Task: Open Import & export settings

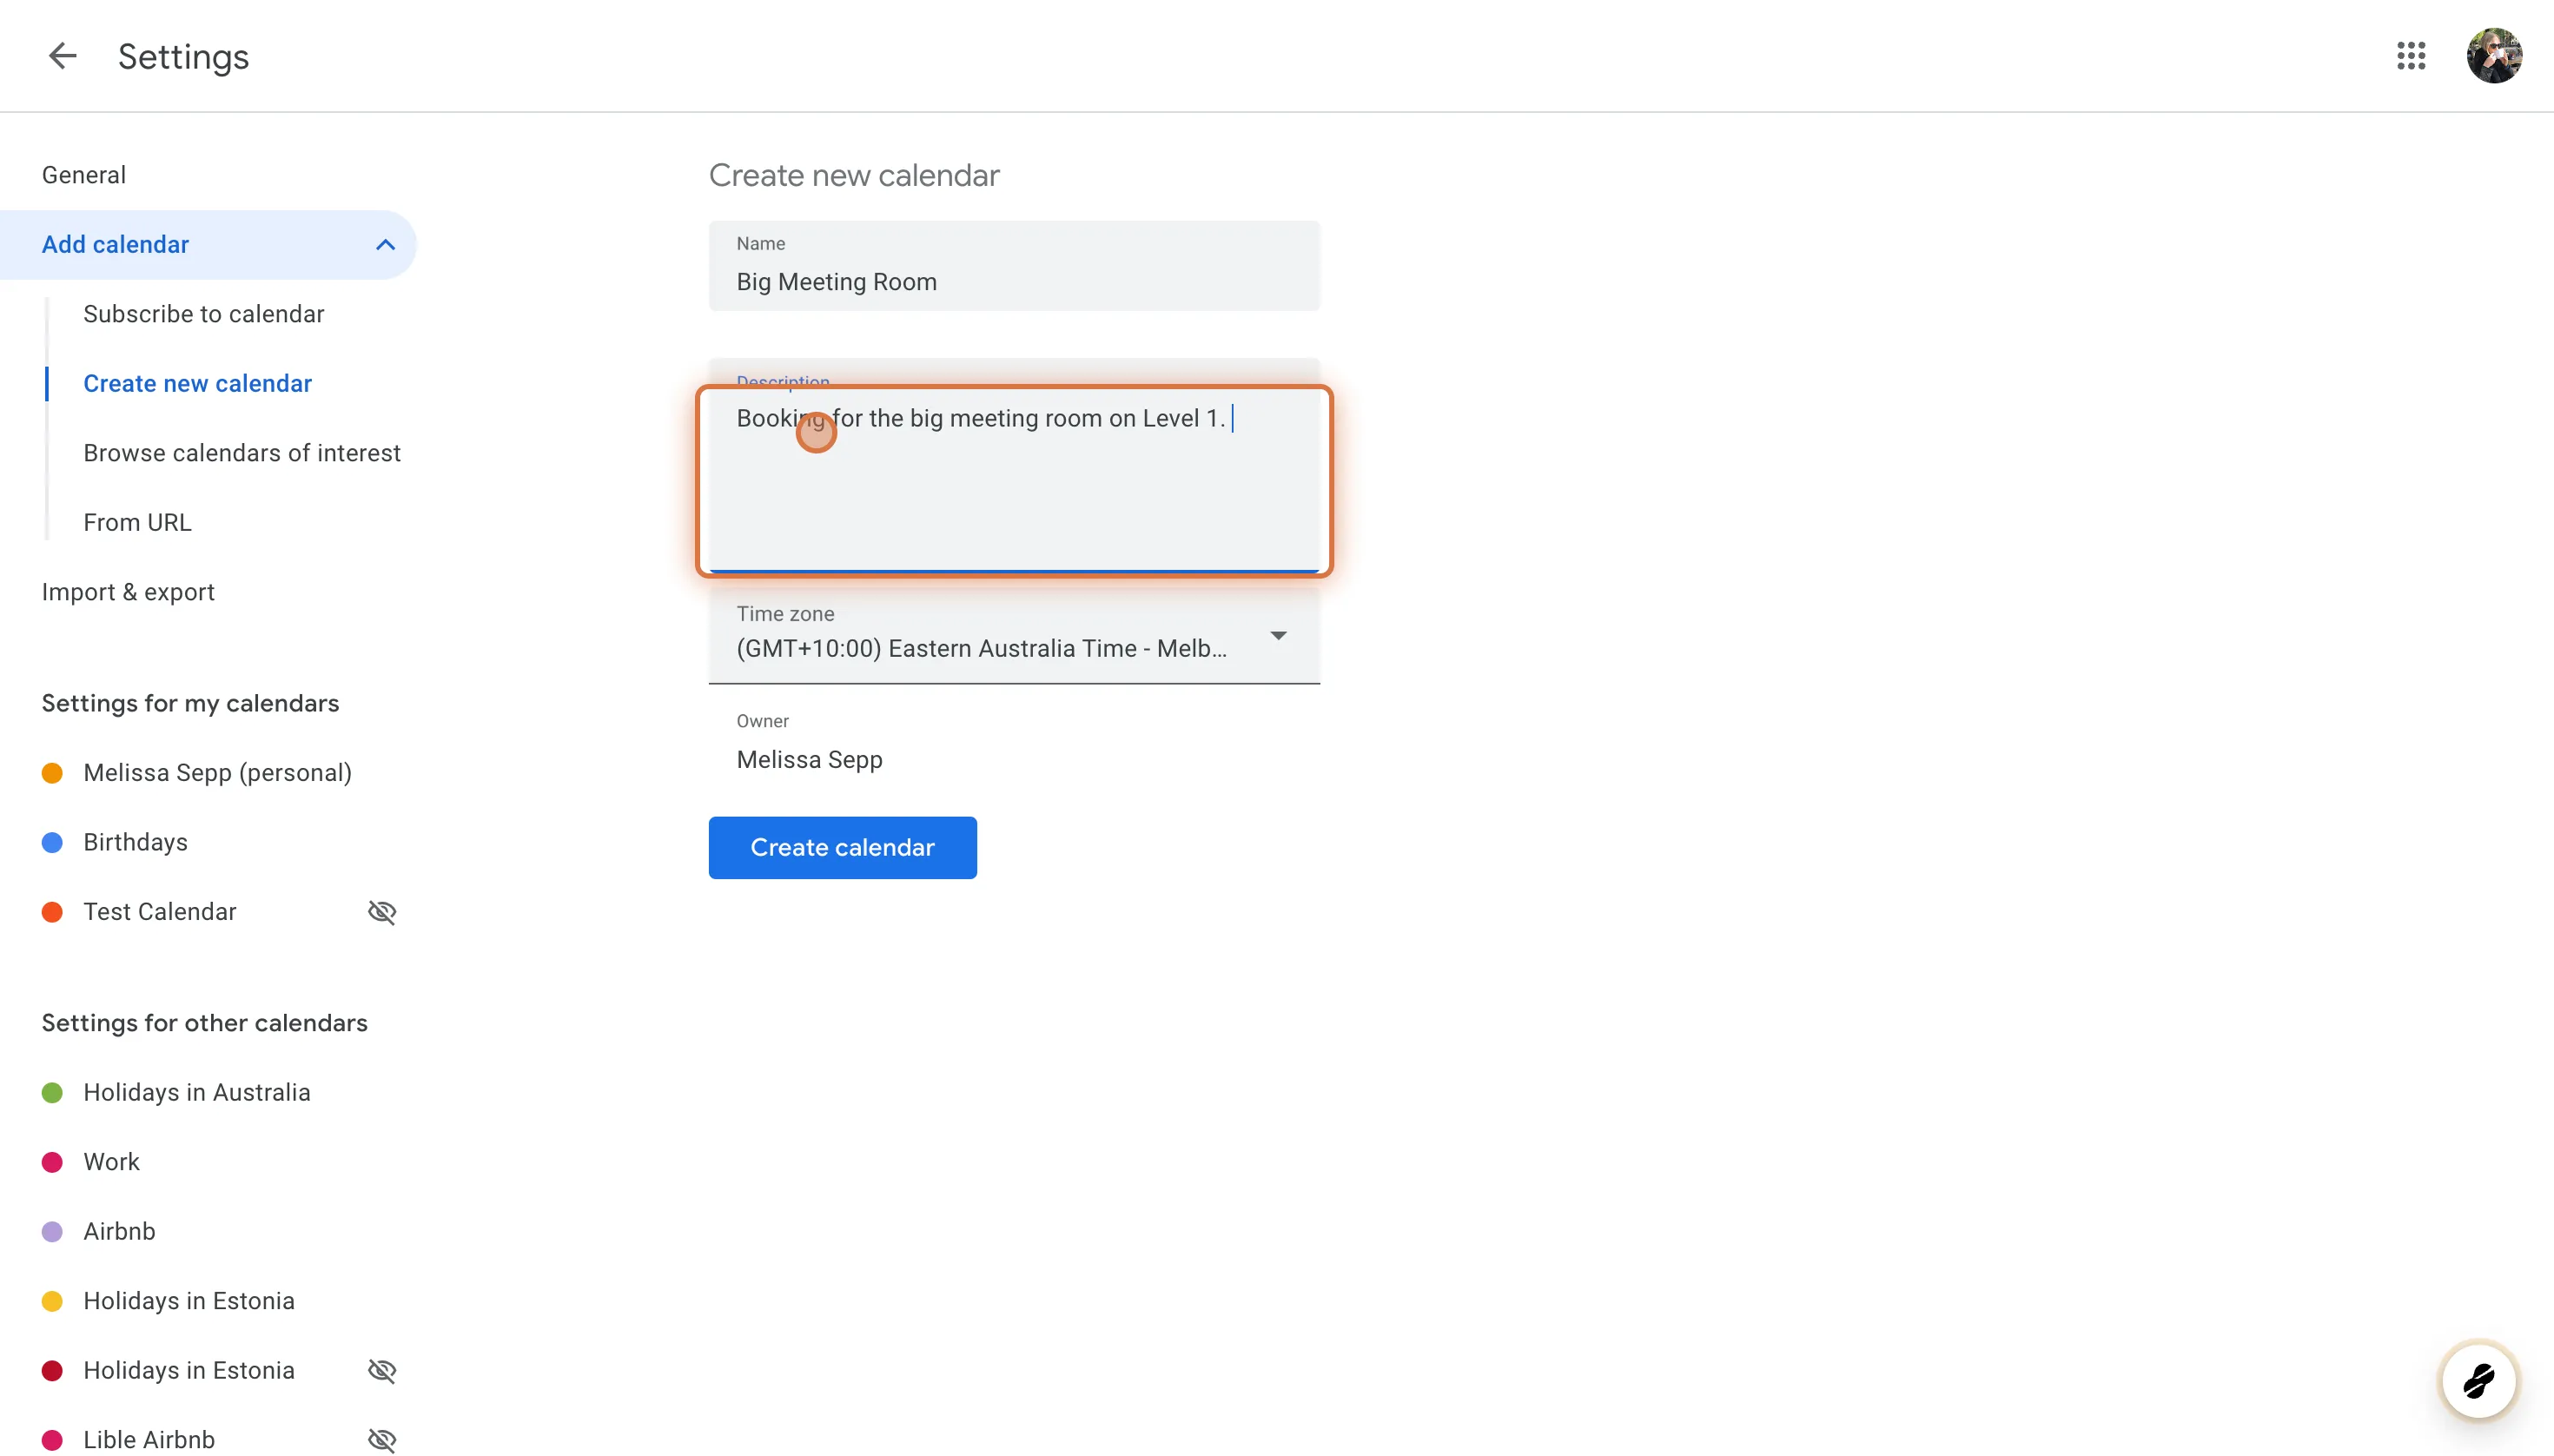Action: [x=128, y=592]
